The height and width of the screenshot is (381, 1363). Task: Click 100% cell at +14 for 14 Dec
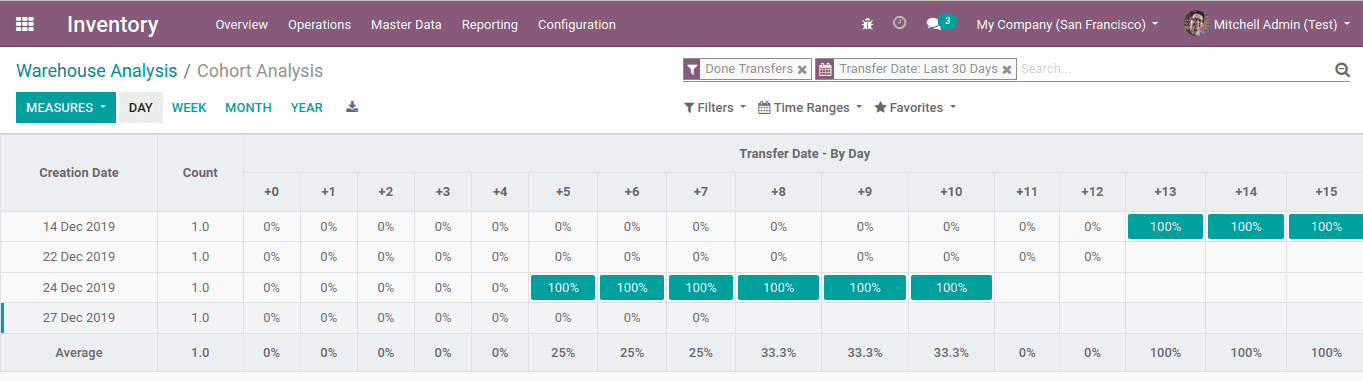1246,227
